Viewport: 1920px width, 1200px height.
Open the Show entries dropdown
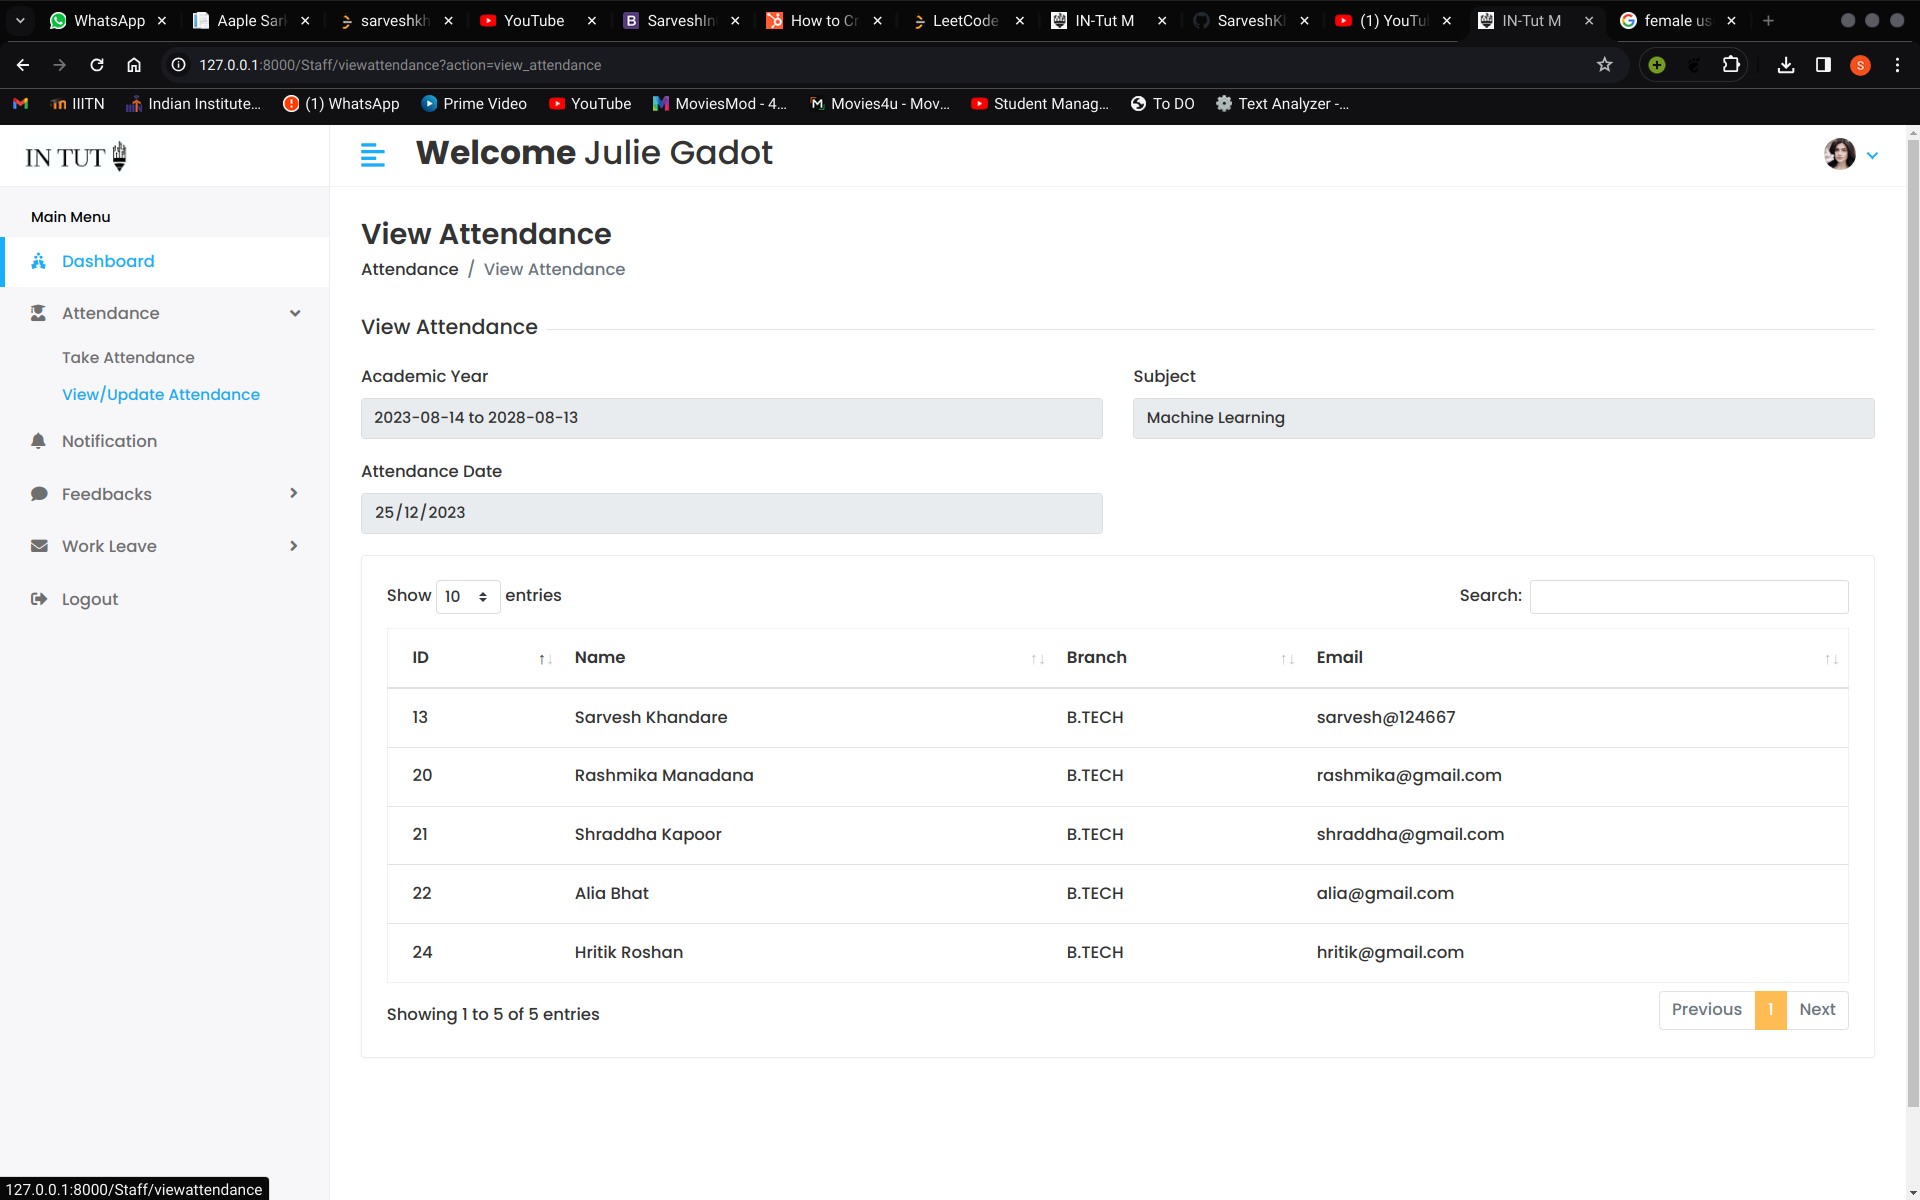466,596
